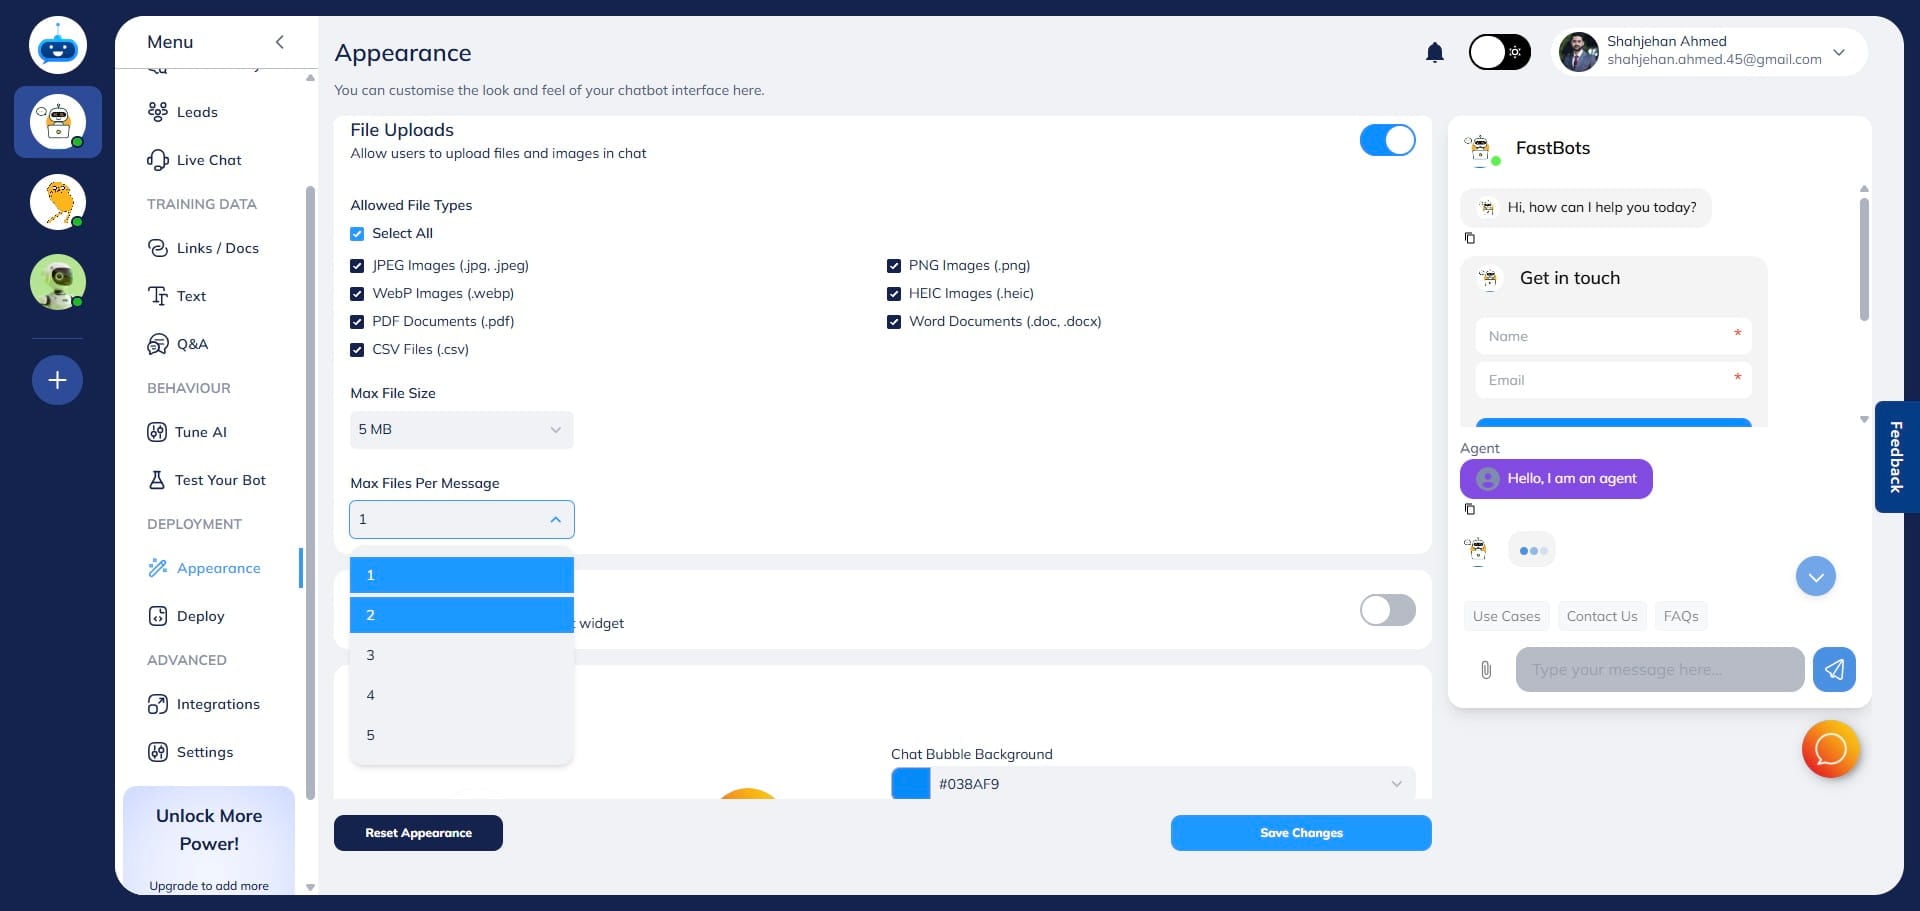
Task: Expand the account menu for Shahjehan Ahmed
Action: [1839, 52]
